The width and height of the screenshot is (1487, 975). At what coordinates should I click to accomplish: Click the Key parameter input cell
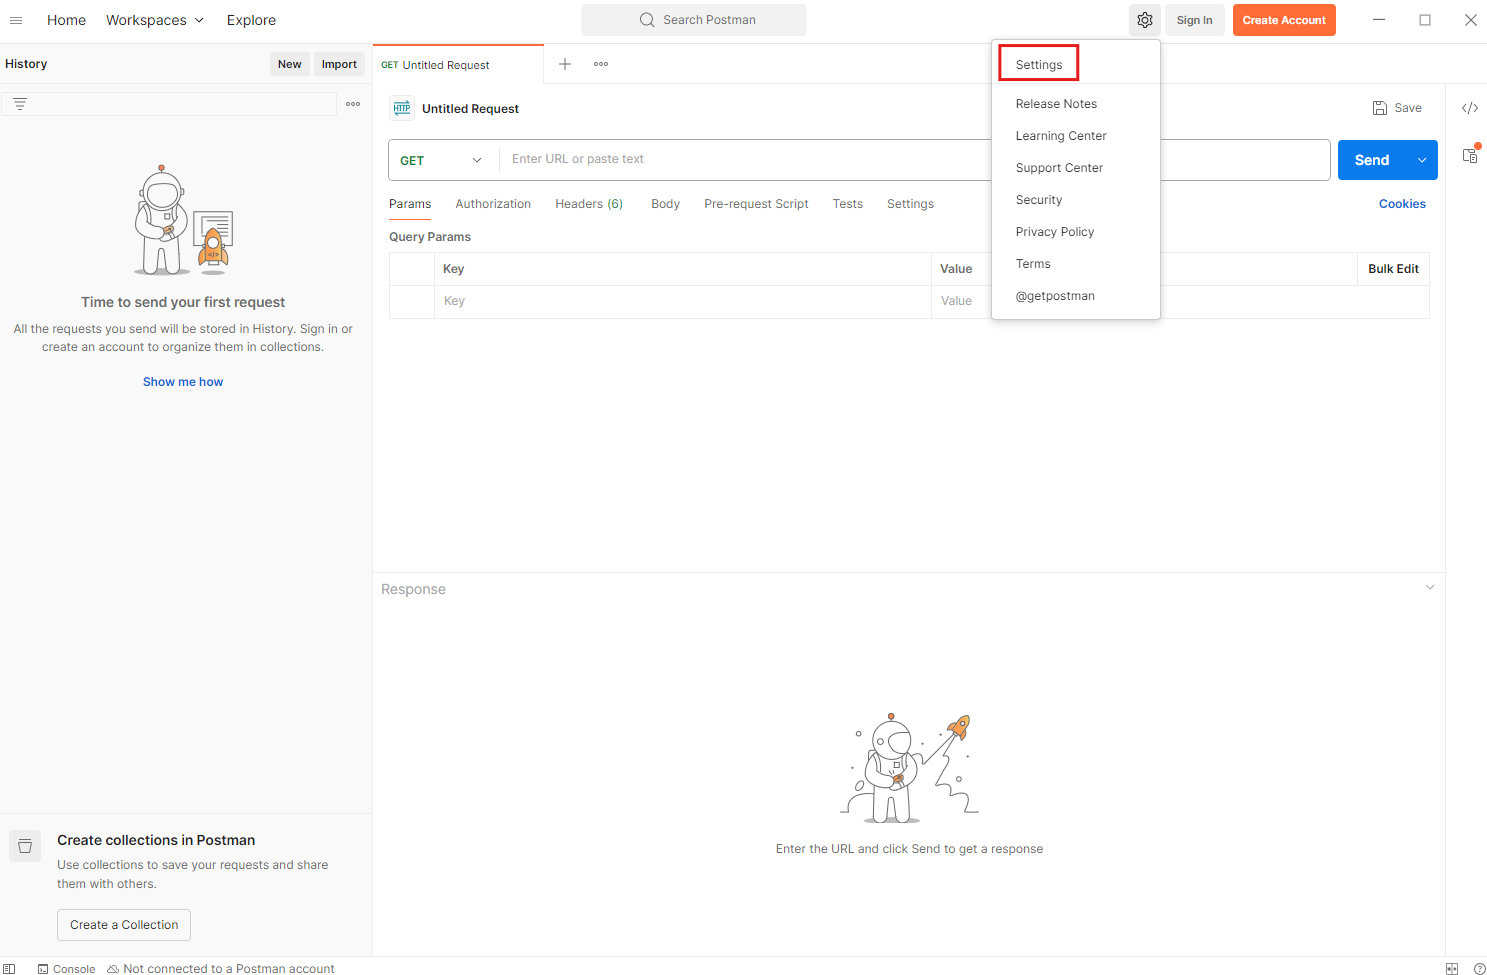(683, 302)
